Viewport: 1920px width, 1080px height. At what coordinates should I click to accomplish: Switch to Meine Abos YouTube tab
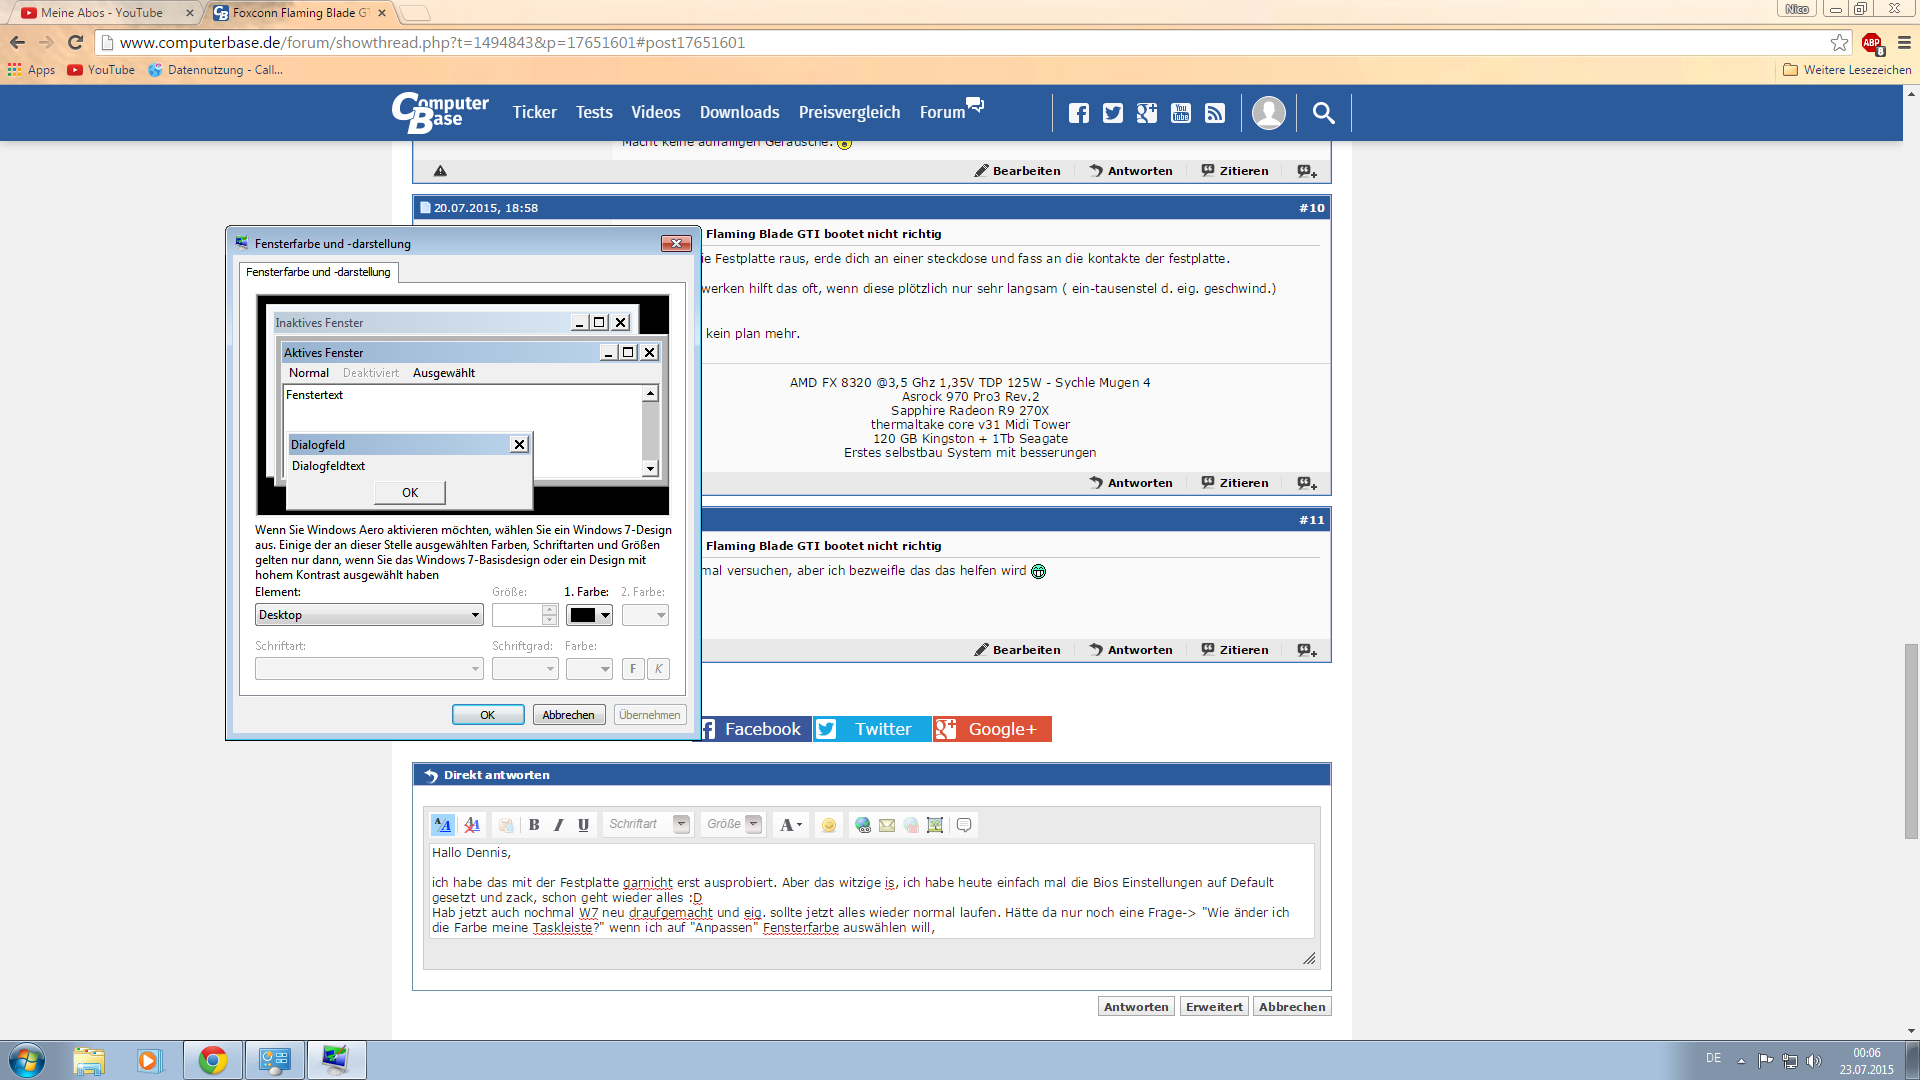coord(102,13)
